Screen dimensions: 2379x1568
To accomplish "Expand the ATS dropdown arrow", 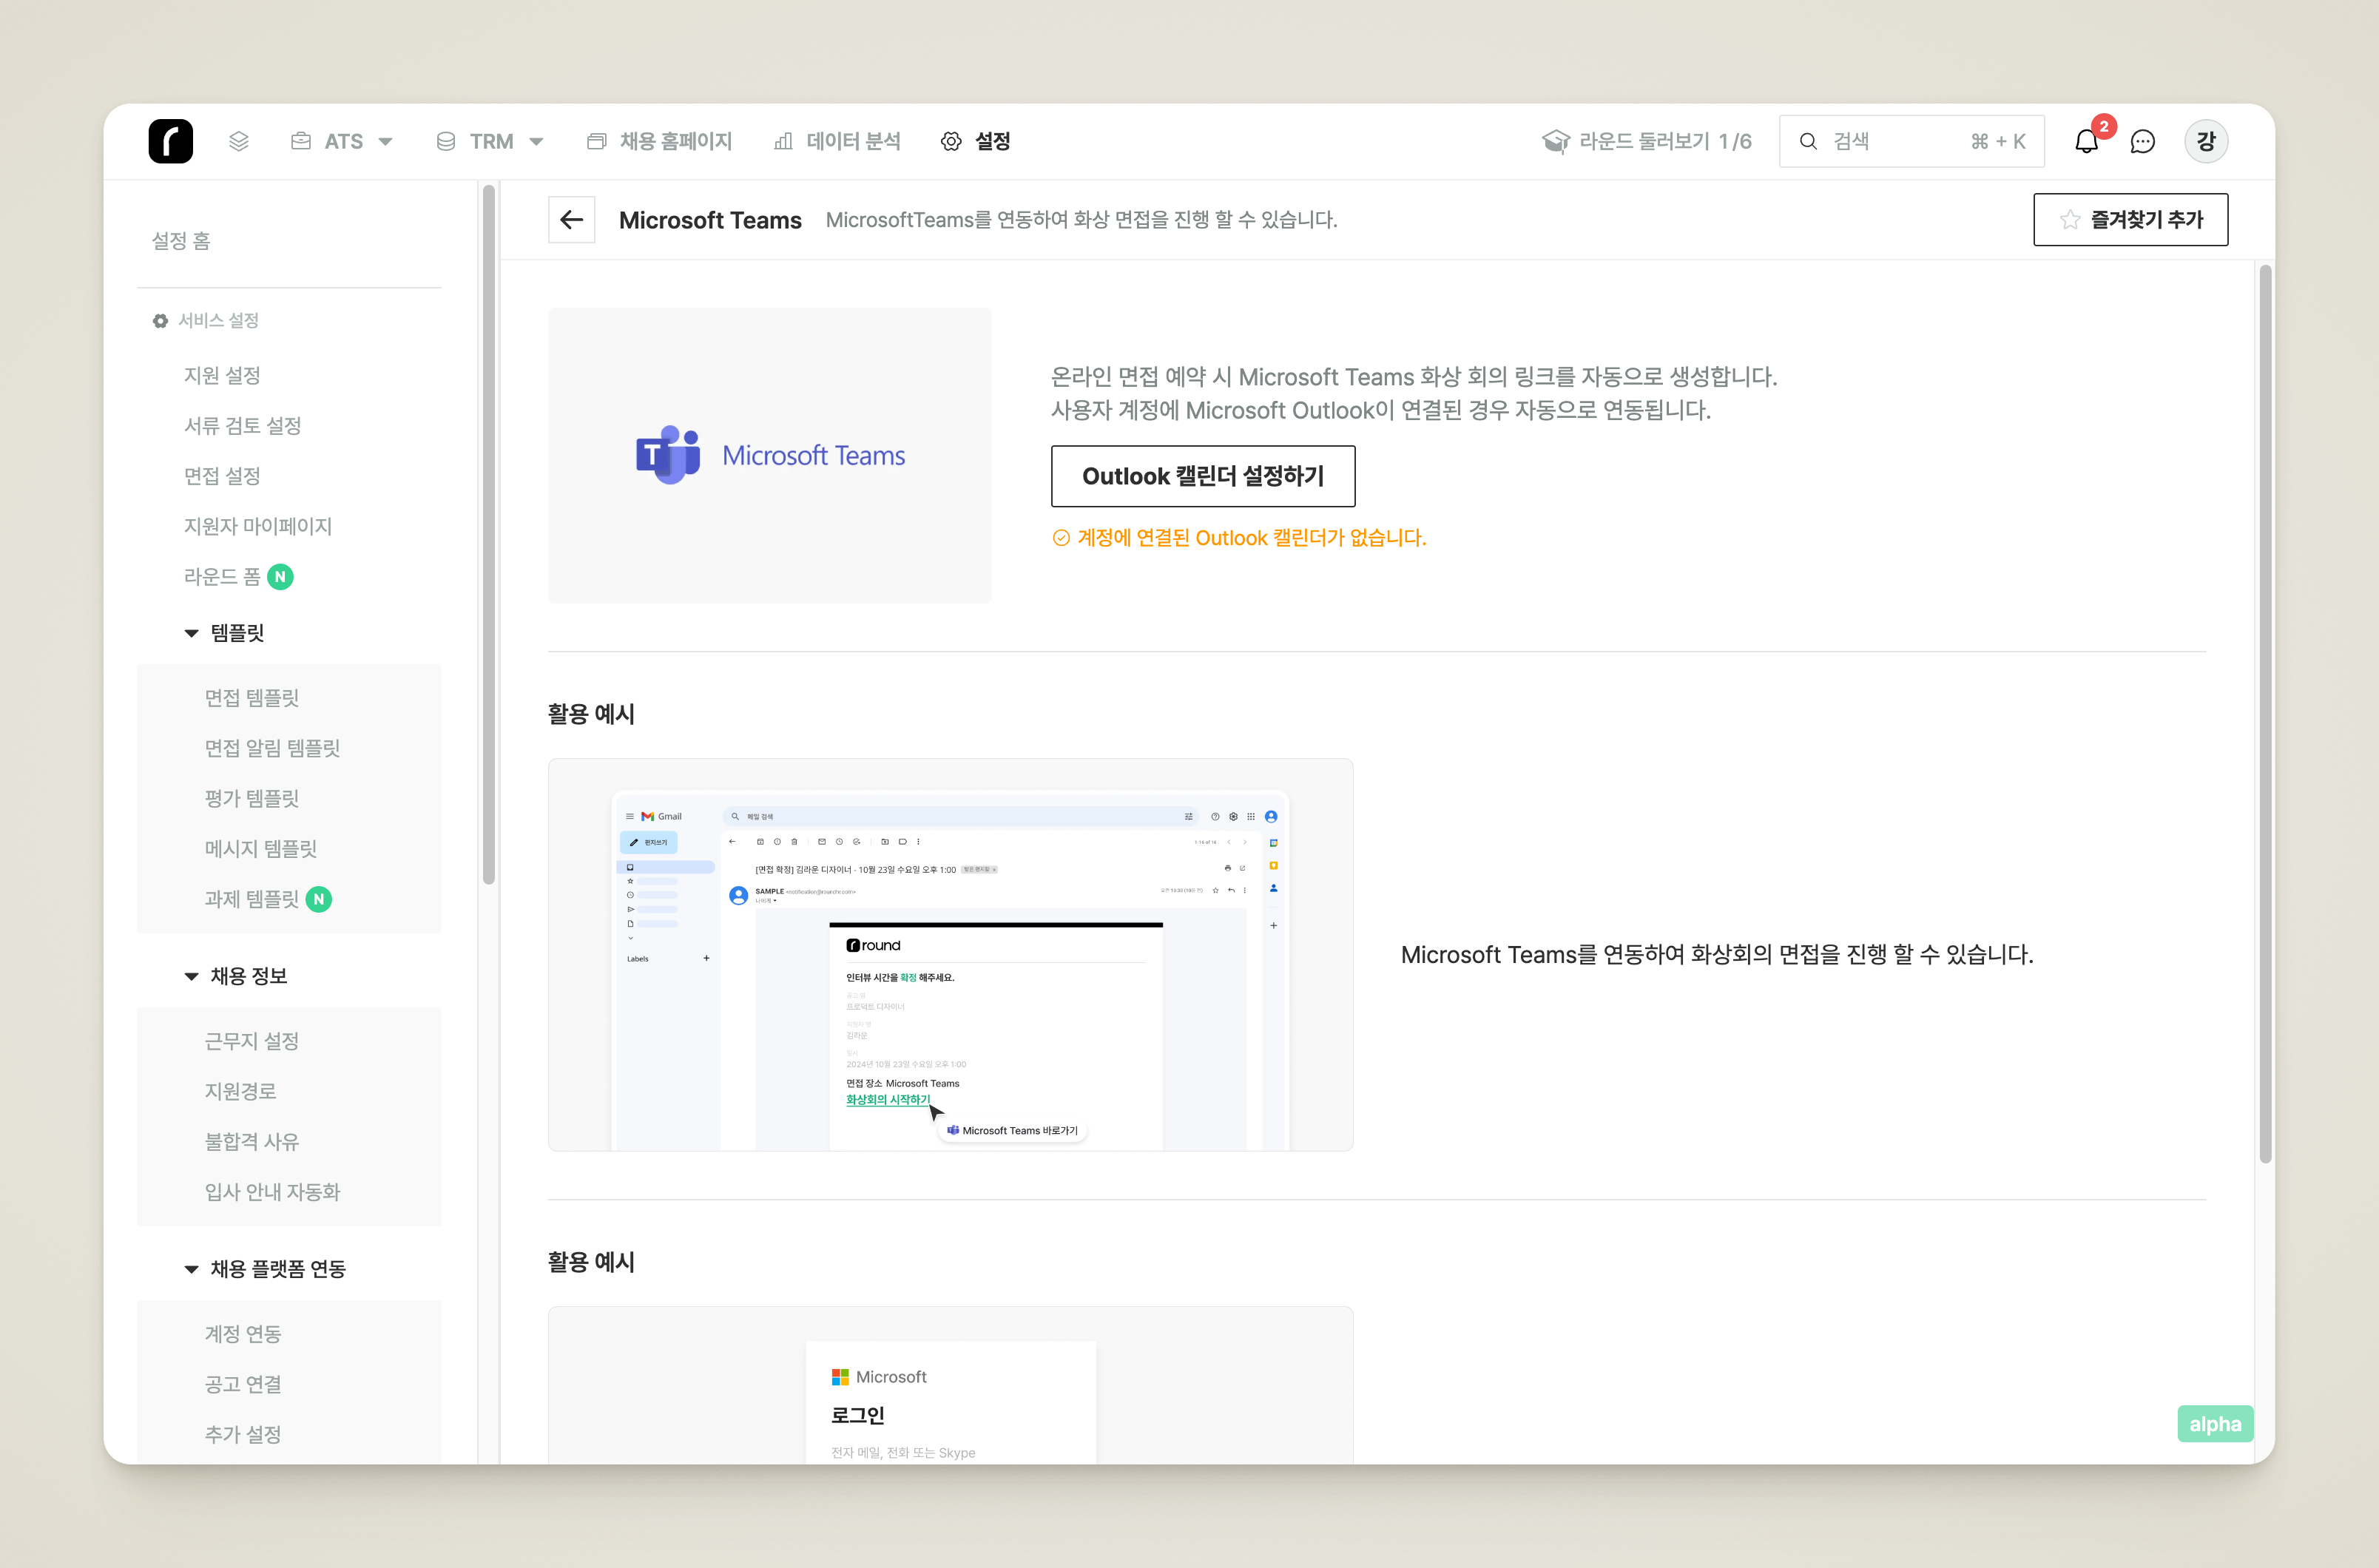I will 385,142.
